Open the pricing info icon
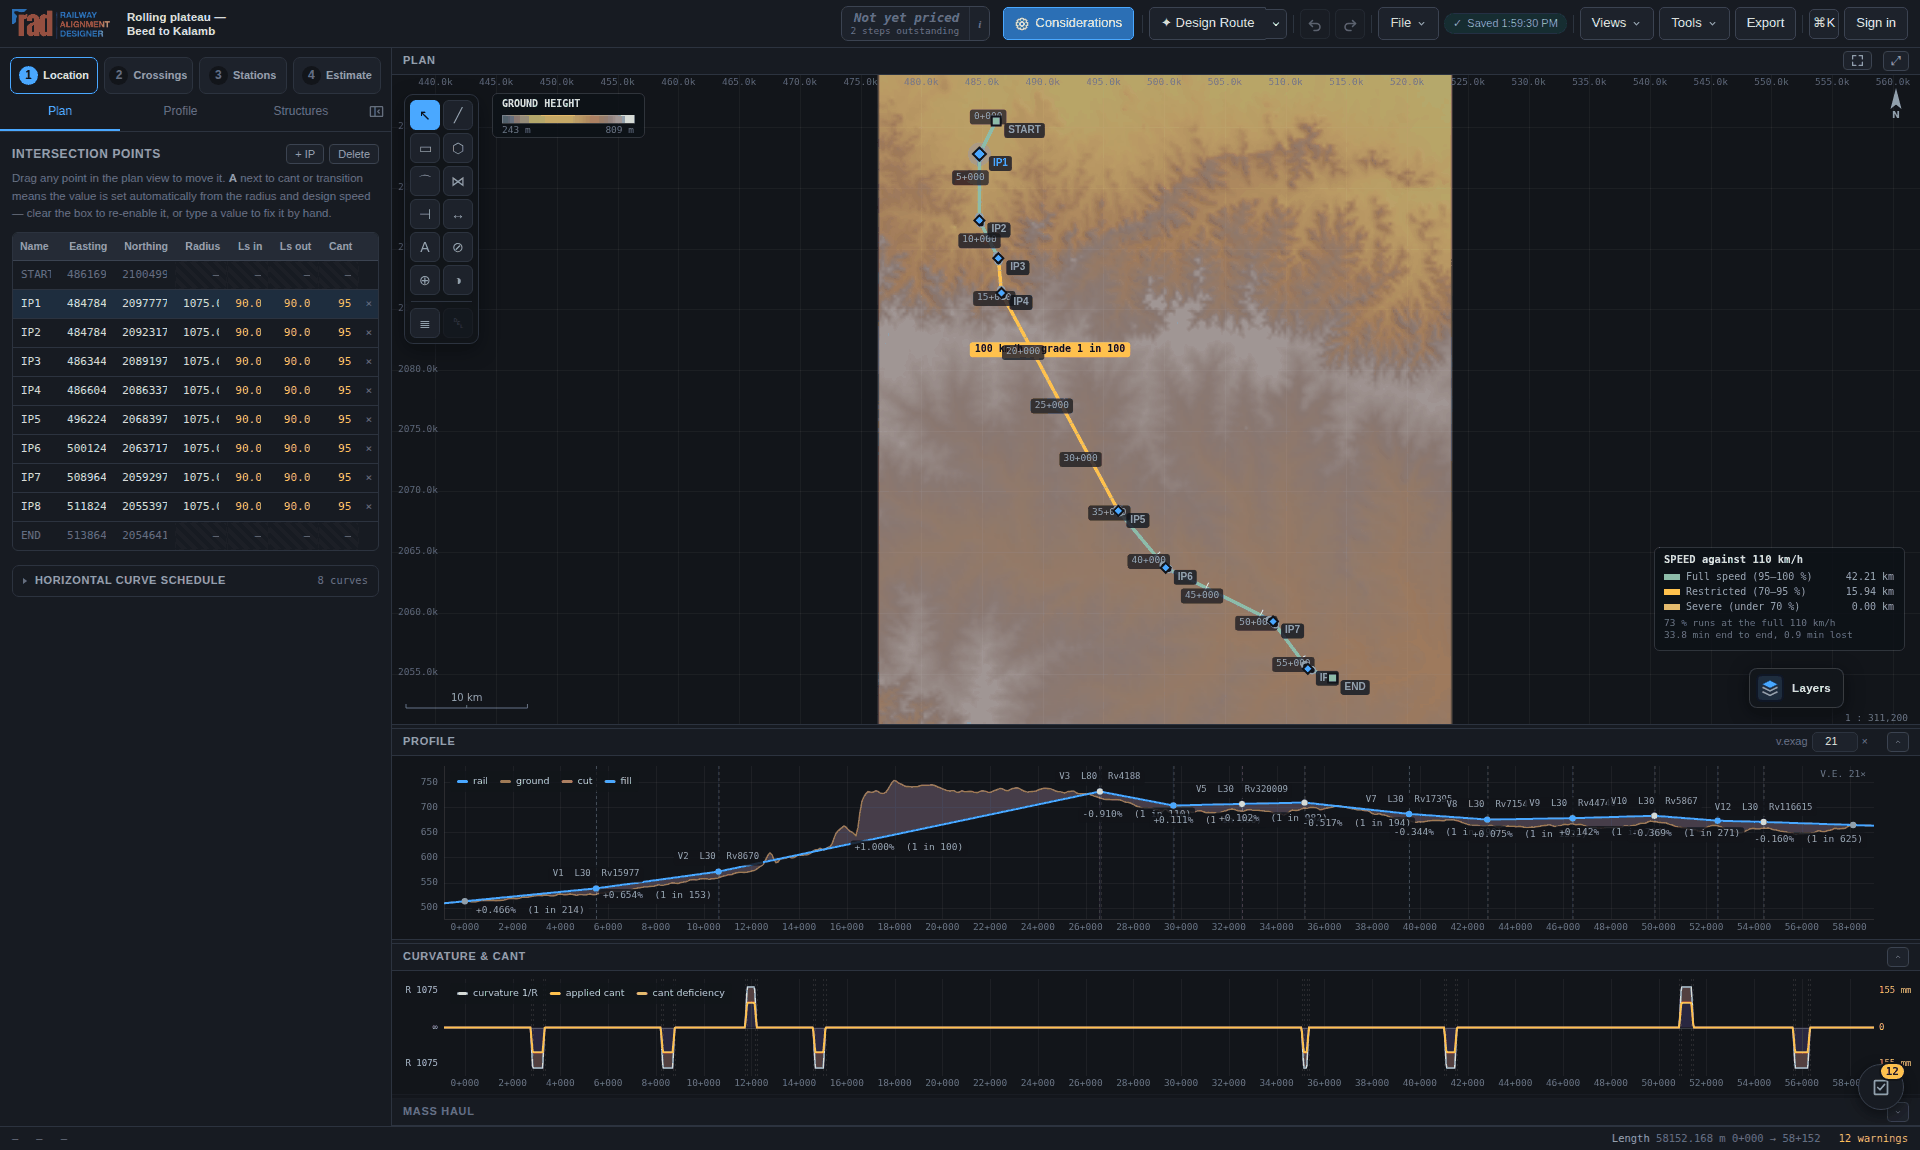 (x=979, y=24)
